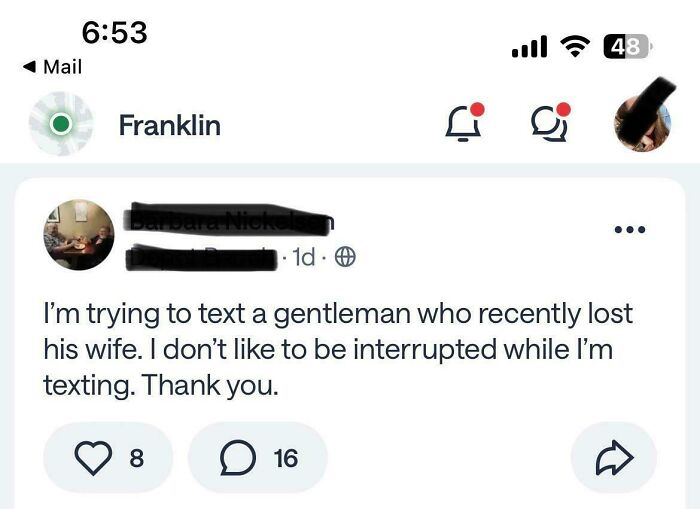The width and height of the screenshot is (700, 509).
Task: Tap the Franklin neighborhood logo
Action: pos(60,125)
